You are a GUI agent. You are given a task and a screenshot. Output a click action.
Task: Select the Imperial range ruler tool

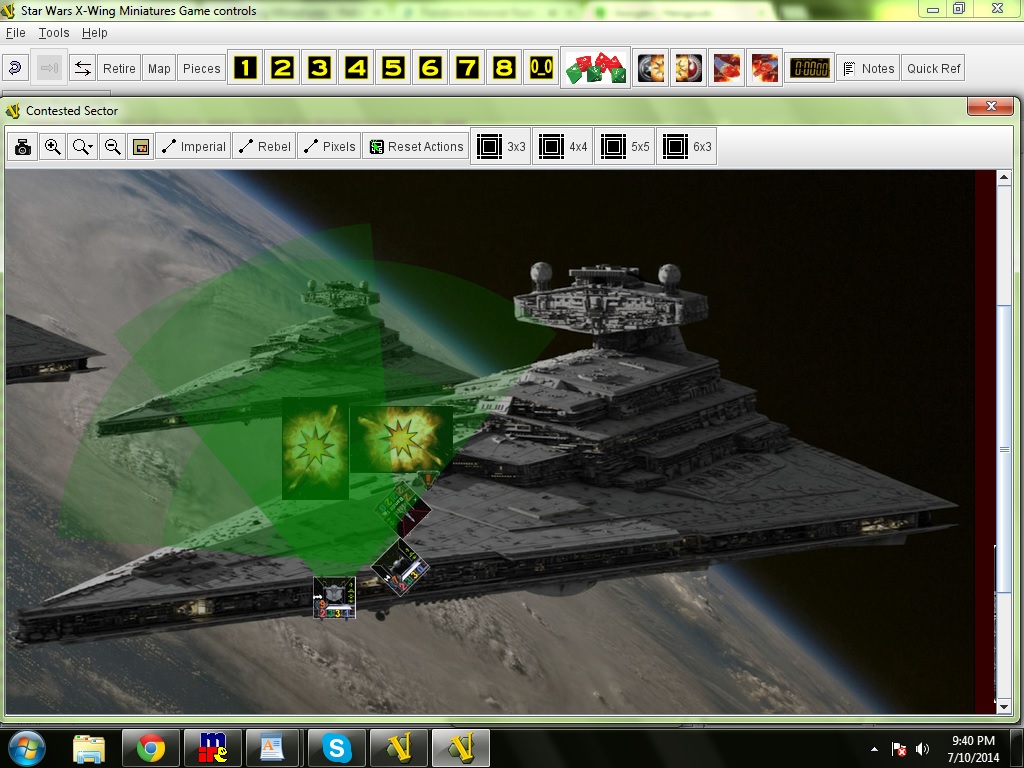[193, 147]
